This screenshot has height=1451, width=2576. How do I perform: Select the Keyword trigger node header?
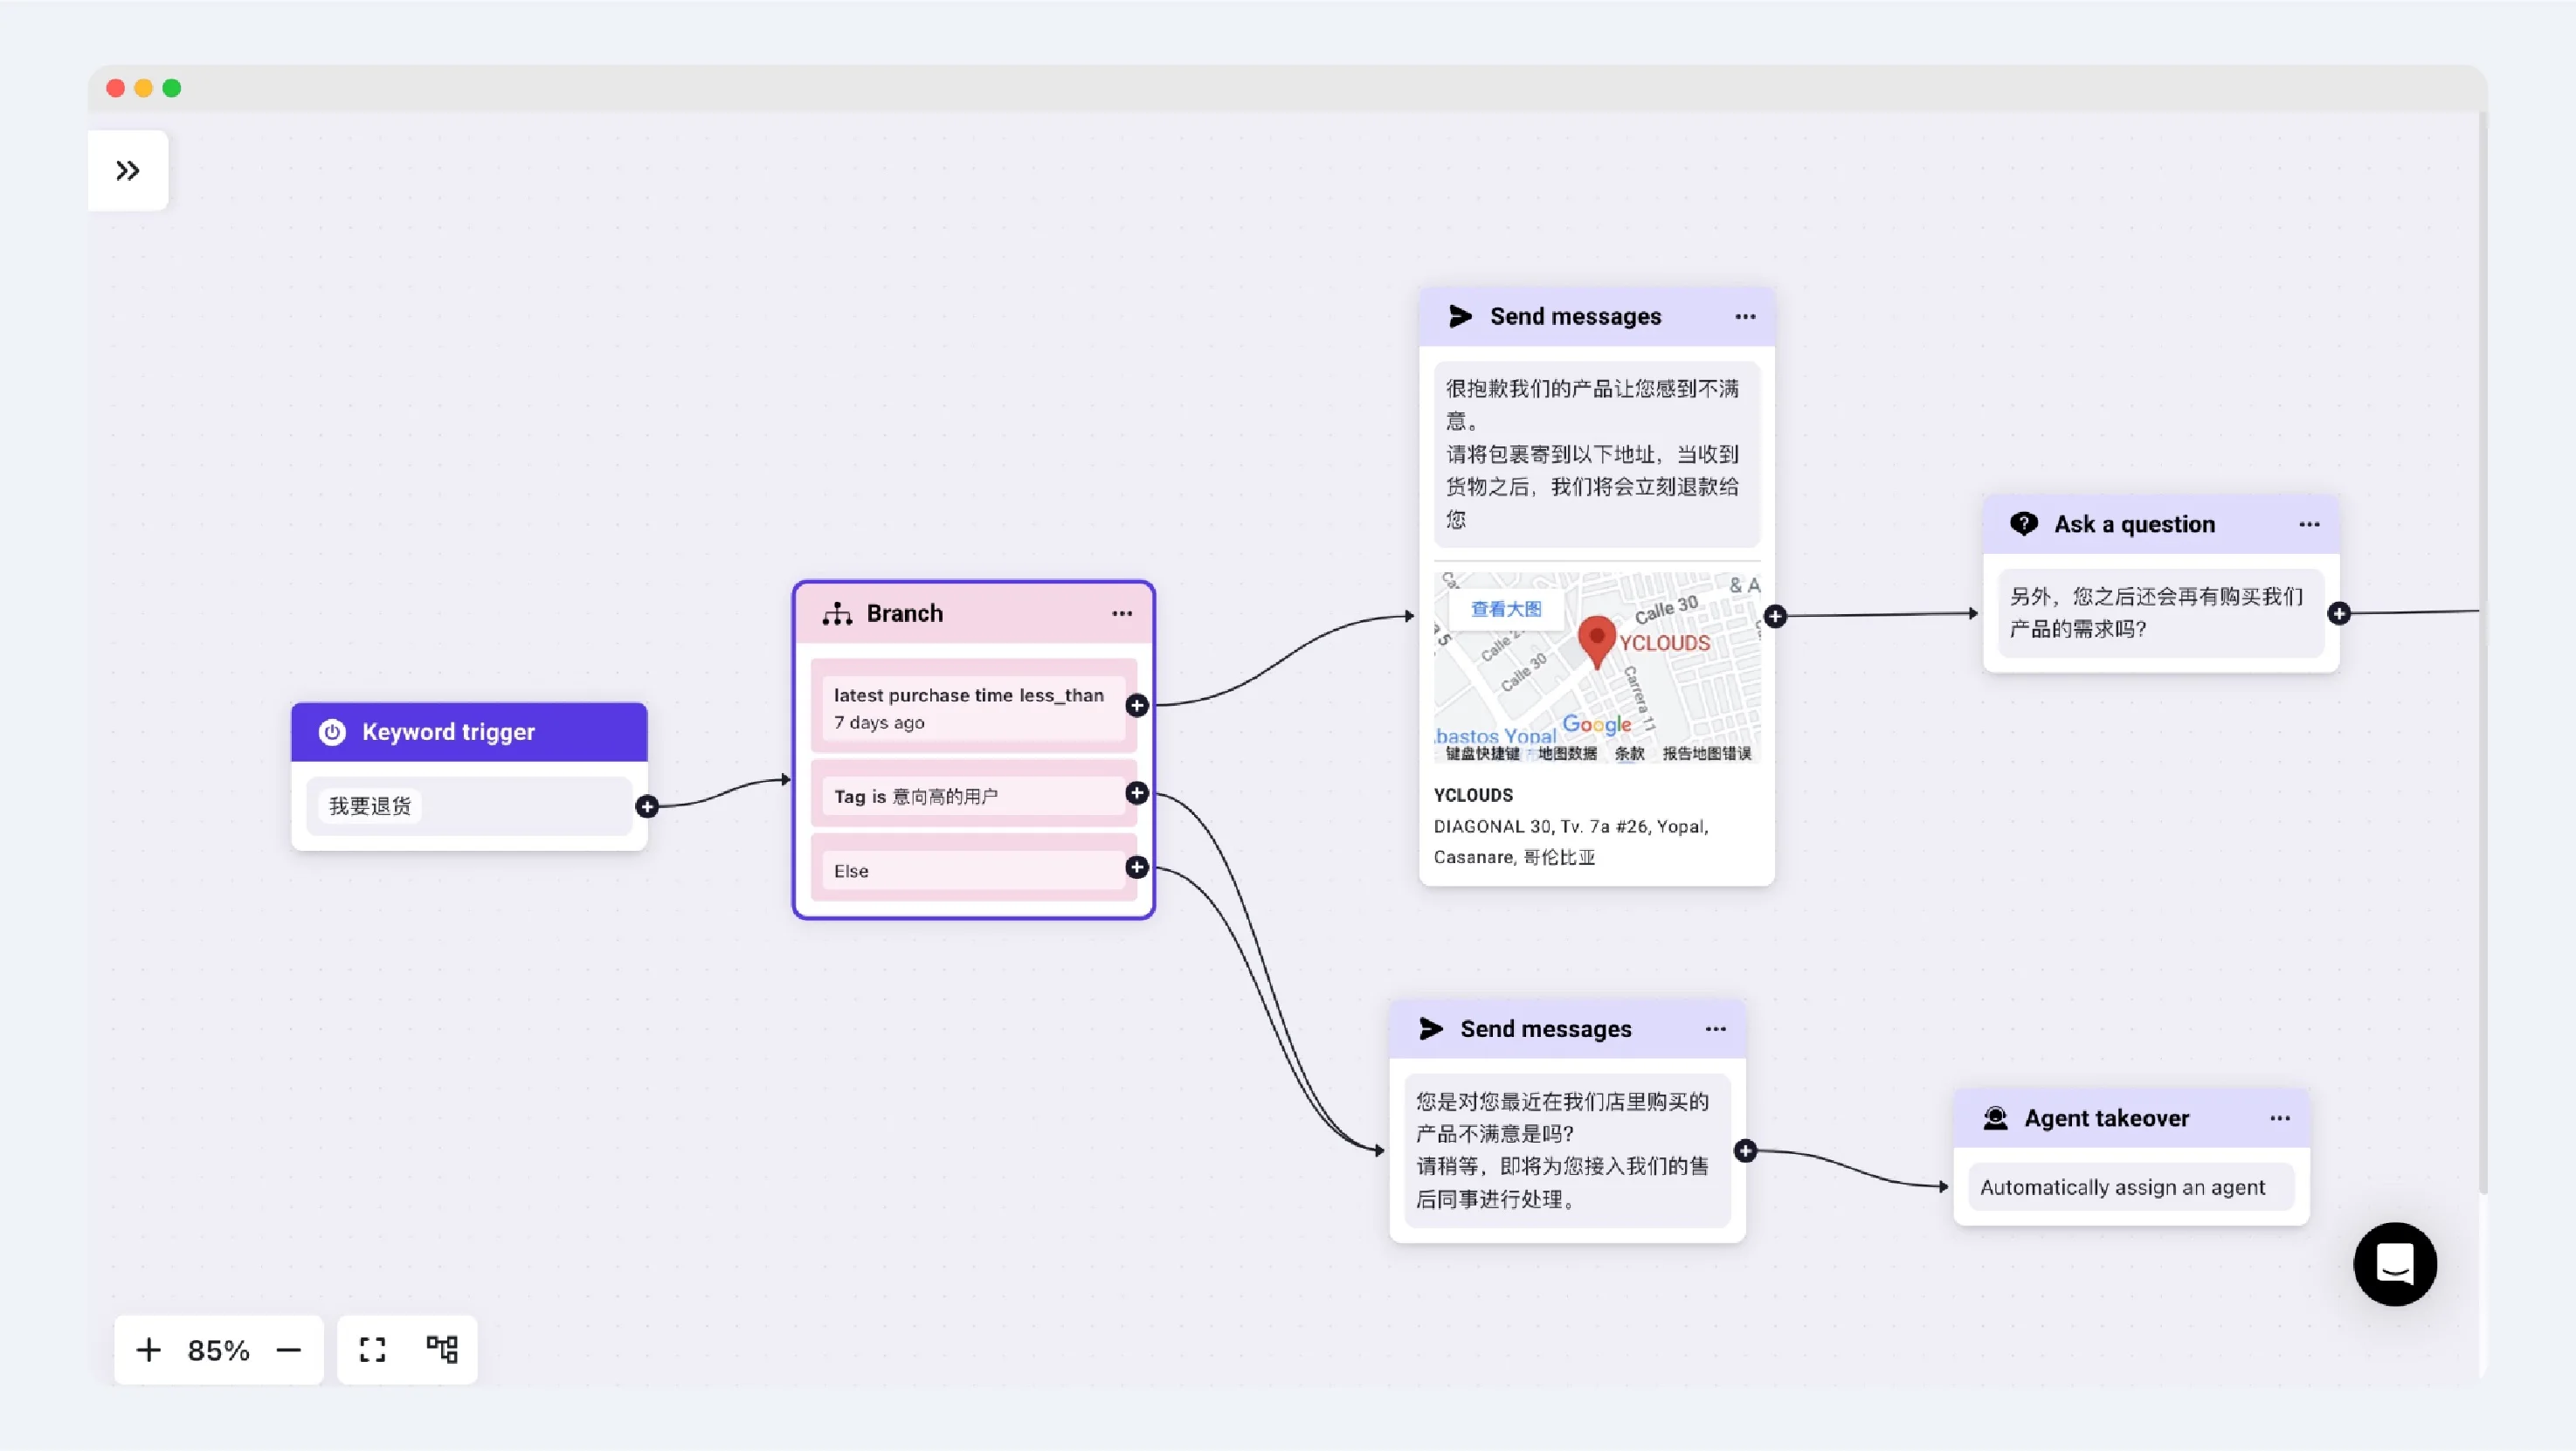(469, 732)
